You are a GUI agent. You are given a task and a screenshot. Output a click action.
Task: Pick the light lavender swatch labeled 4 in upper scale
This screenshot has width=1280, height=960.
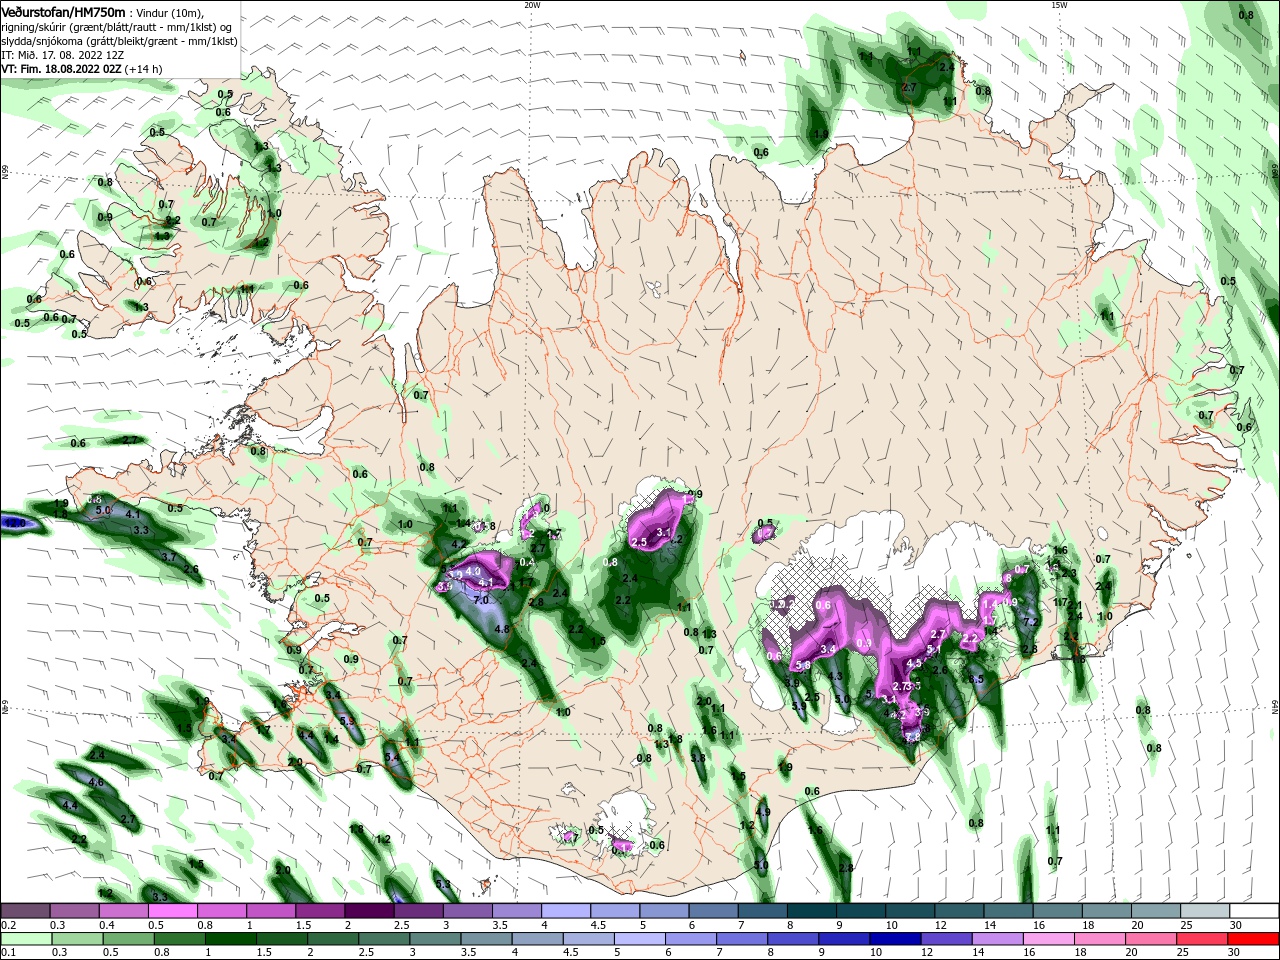566,911
